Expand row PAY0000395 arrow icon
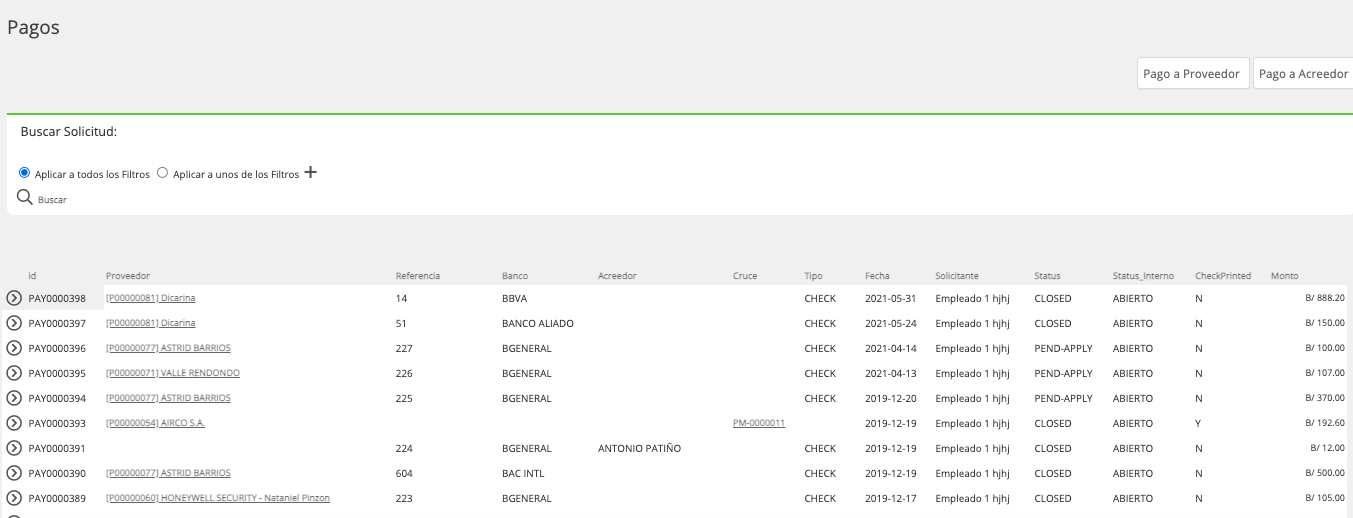Viewport: 1353px width, 518px height. 14,373
